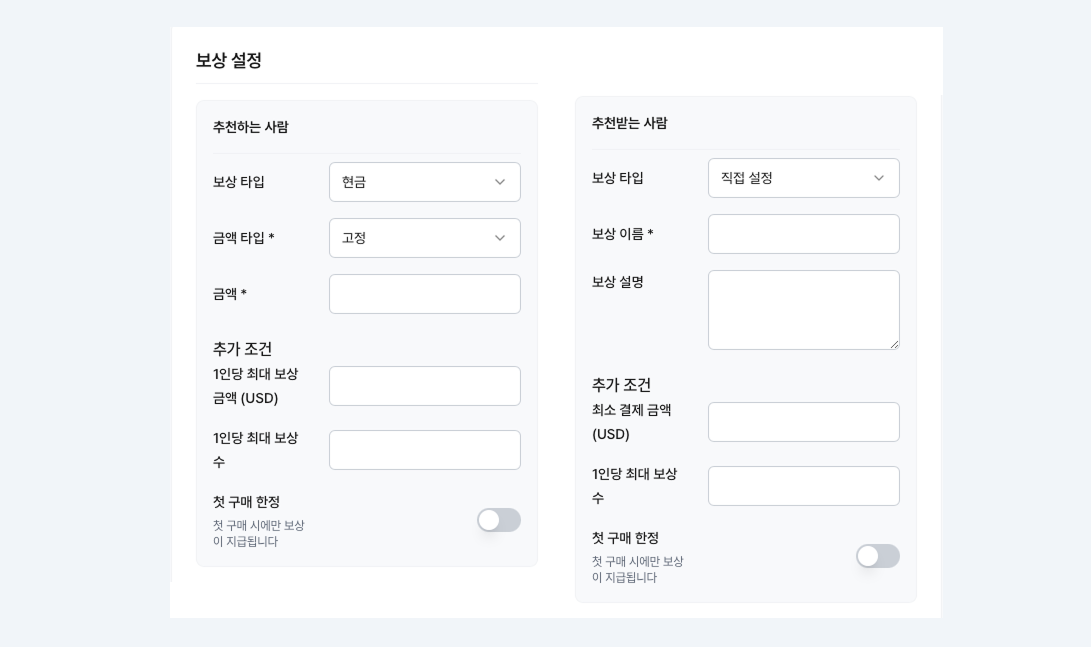Toggle the first-purchase-only switch in the left card

tap(499, 520)
